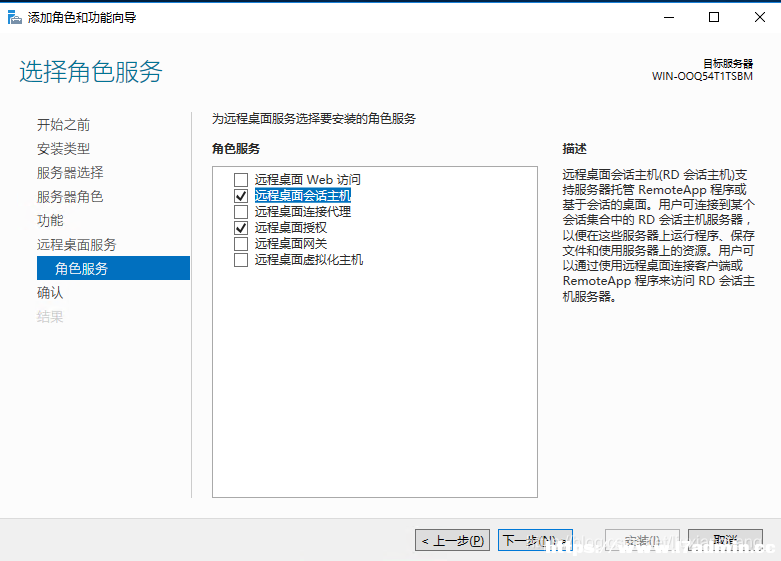Select 远程桌面虚拟化主机 checkbox
Image resolution: width=781 pixels, height=561 pixels.
(241, 260)
